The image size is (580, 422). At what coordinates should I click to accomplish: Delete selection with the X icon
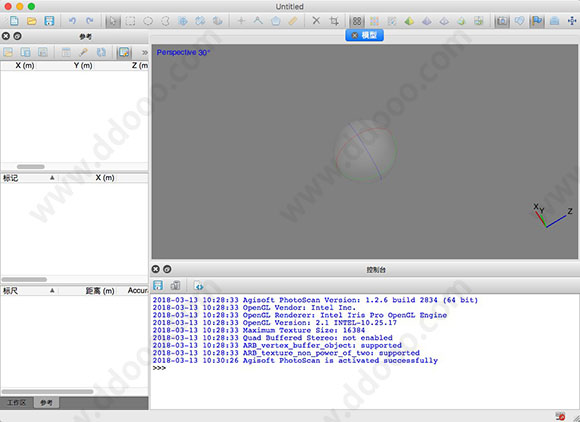click(316, 21)
